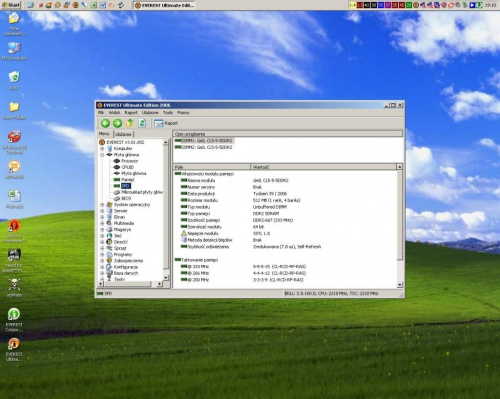Click the Napięcie modułu warning icon
Viewport: 500px width, 399px height.
point(184,233)
